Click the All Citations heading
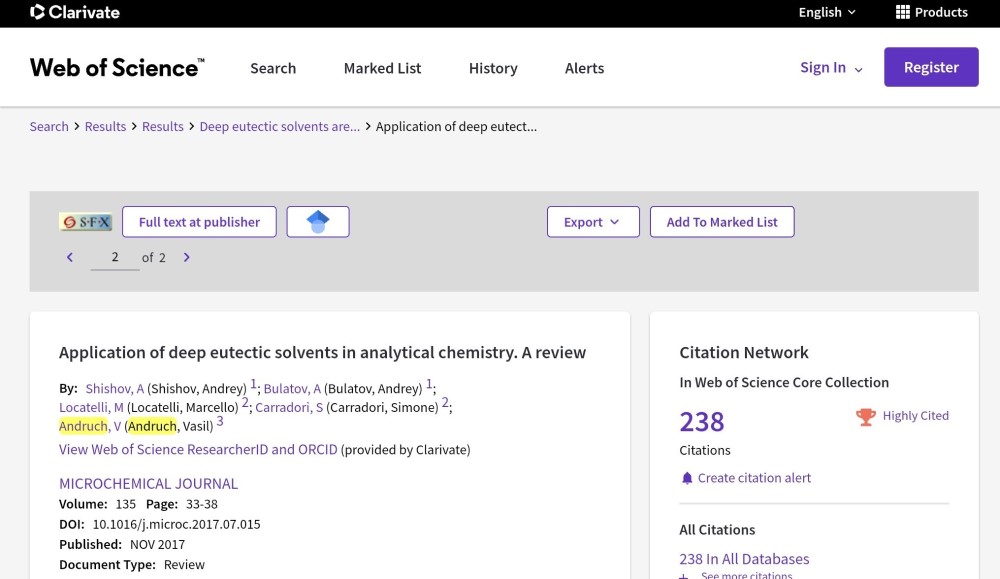1000x579 pixels. click(717, 530)
